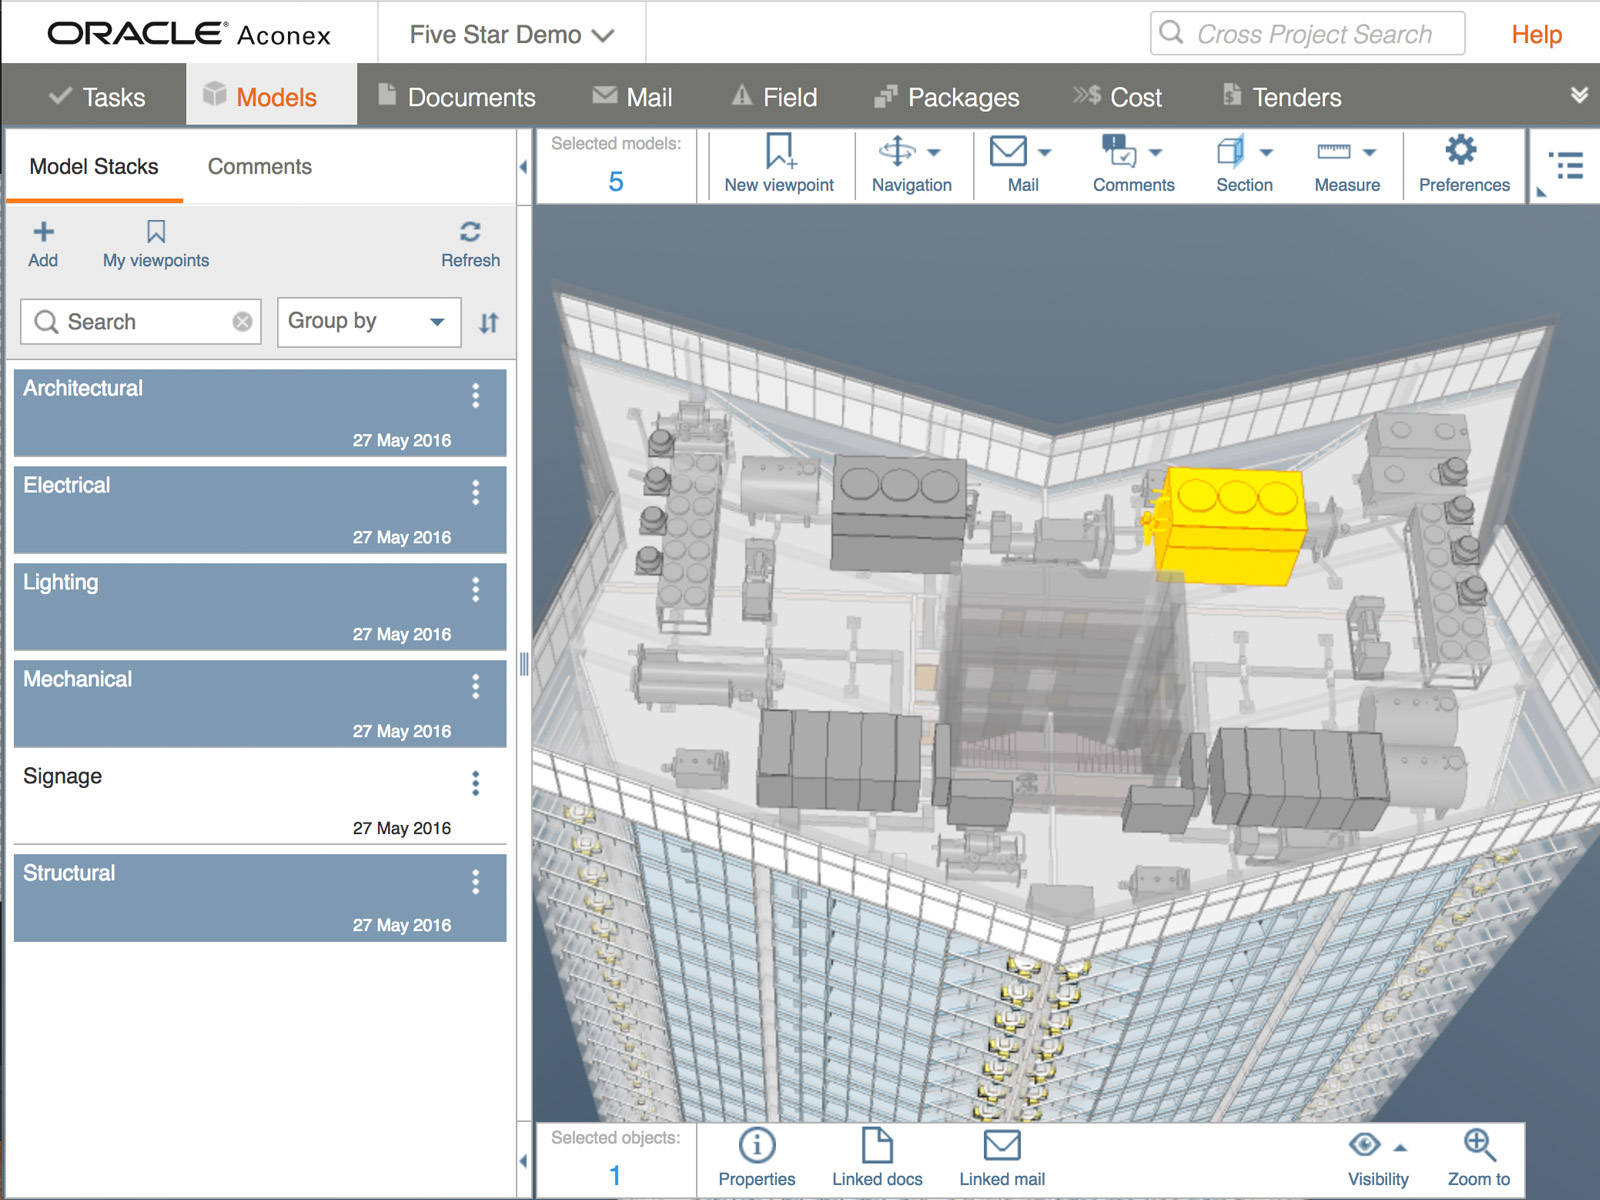Click the Help link
1600x1200 pixels.
pyautogui.click(x=1536, y=35)
